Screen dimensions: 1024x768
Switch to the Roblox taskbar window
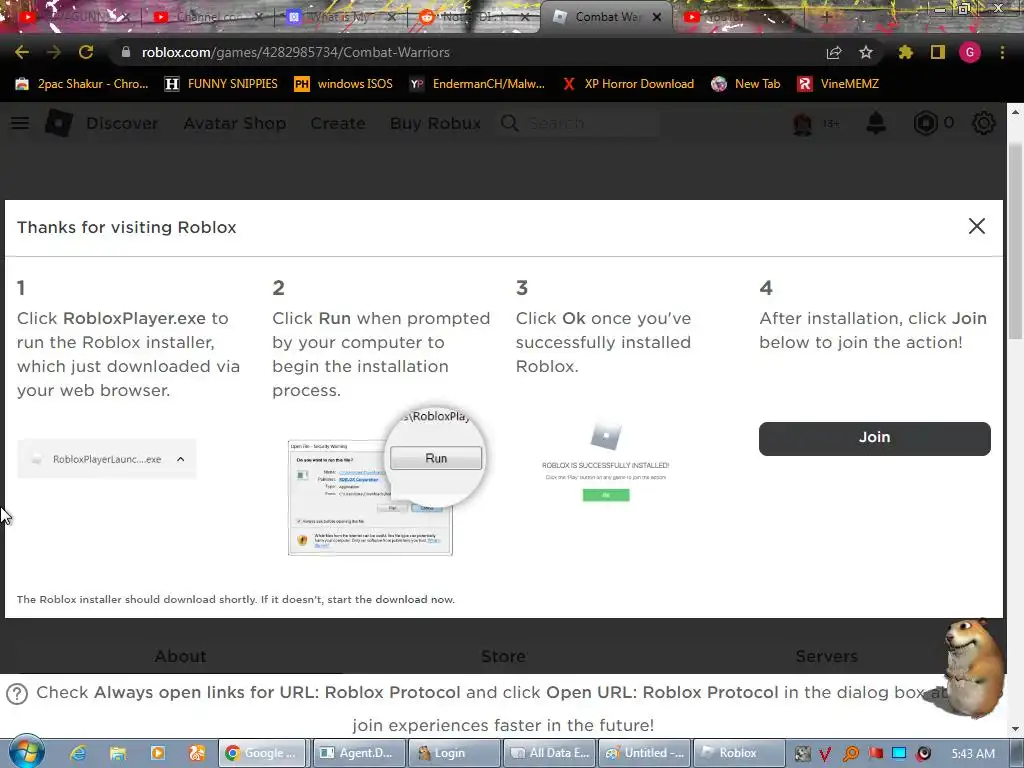click(x=739, y=753)
